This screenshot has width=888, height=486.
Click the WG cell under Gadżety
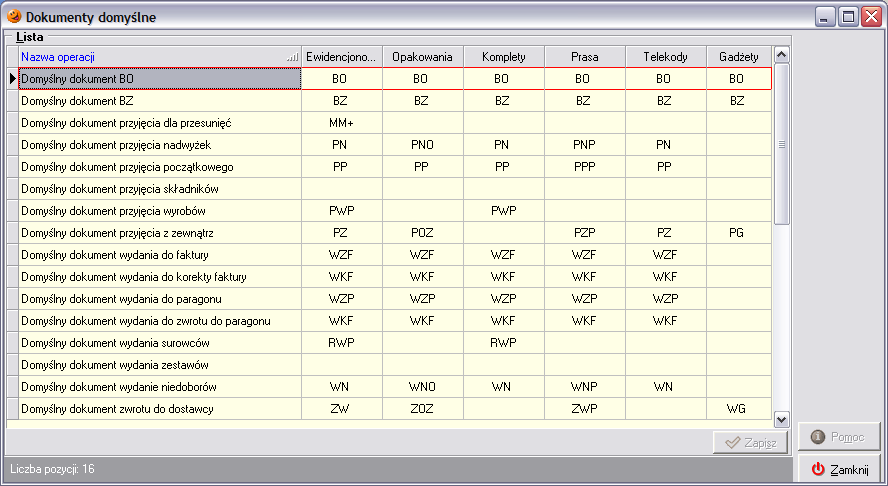739,409
